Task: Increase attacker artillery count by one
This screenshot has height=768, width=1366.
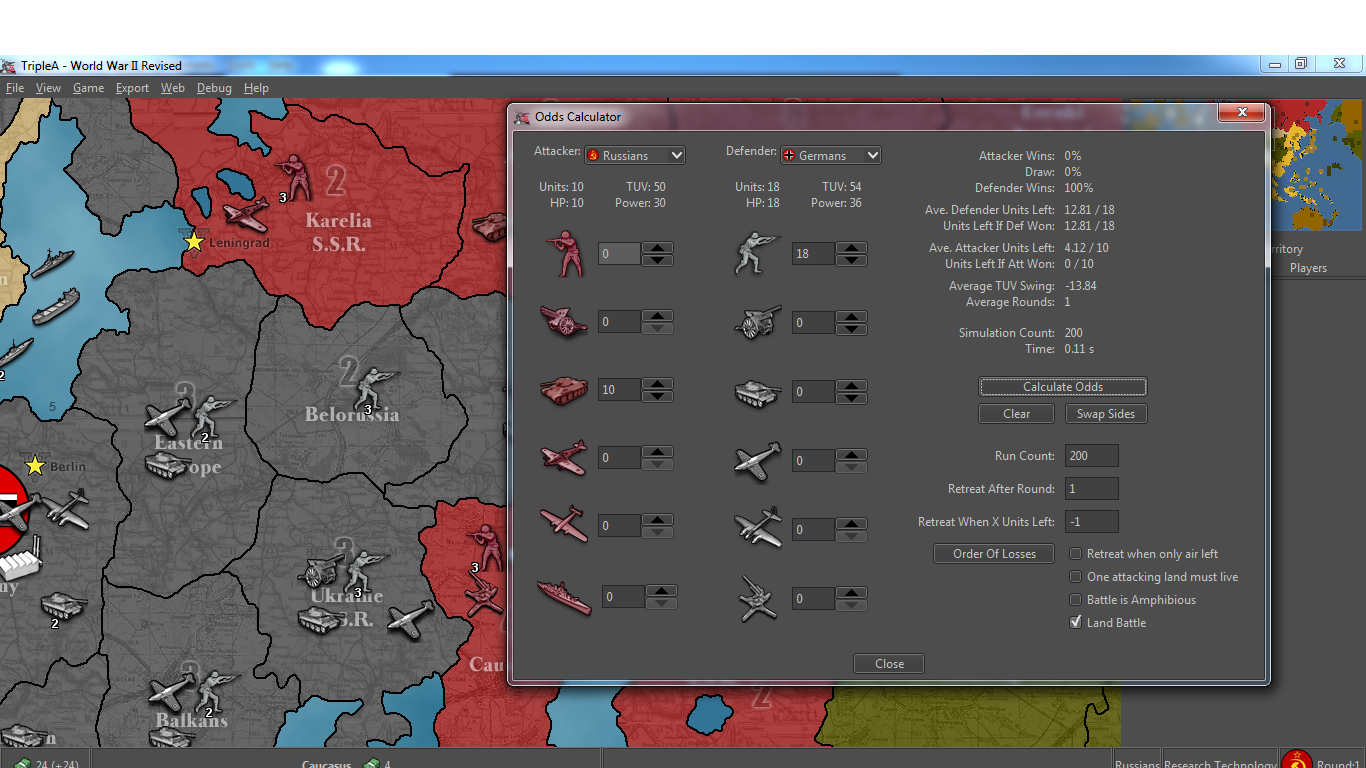Action: tap(657, 316)
